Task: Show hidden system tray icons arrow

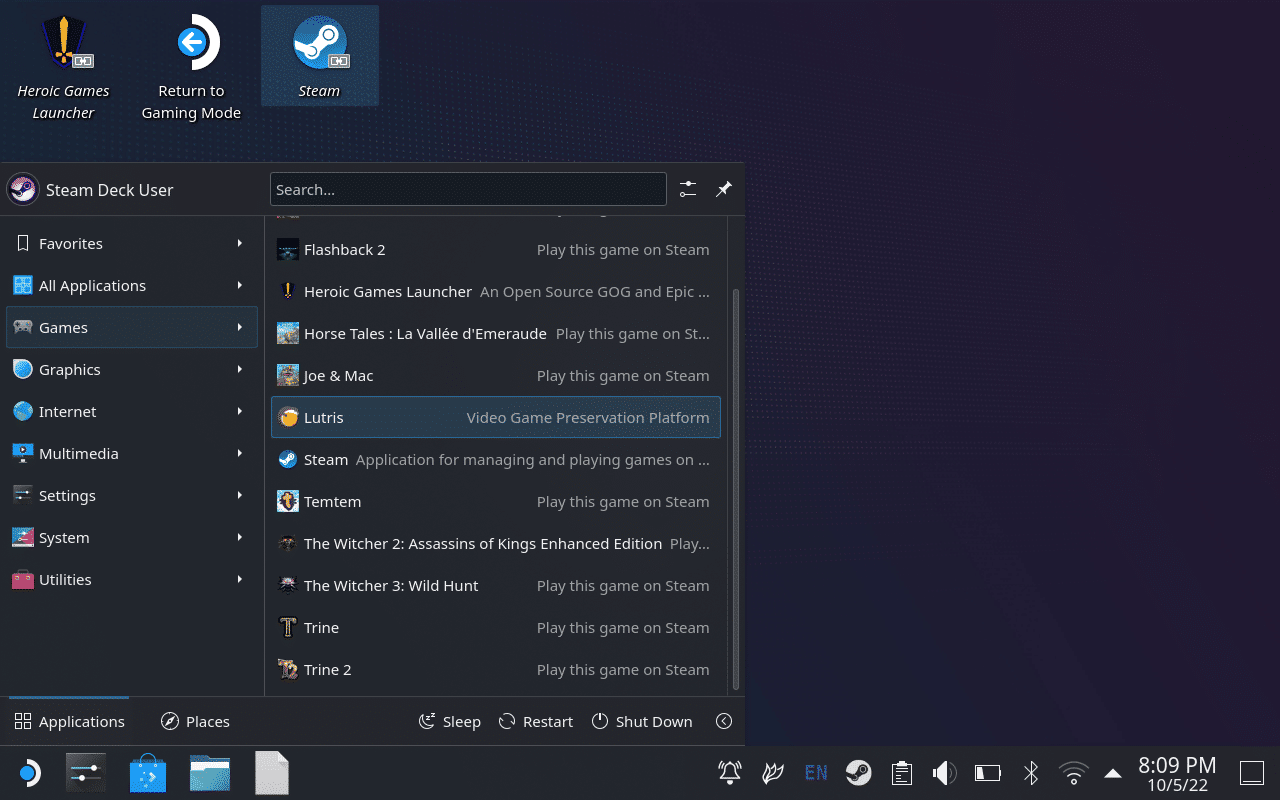Action: [x=1113, y=772]
